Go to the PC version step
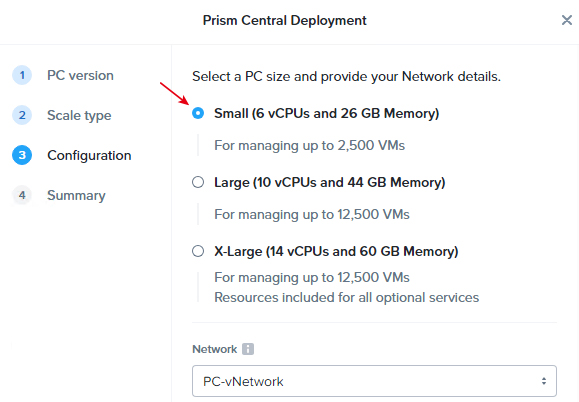This screenshot has height=402, width=579. coord(80,75)
